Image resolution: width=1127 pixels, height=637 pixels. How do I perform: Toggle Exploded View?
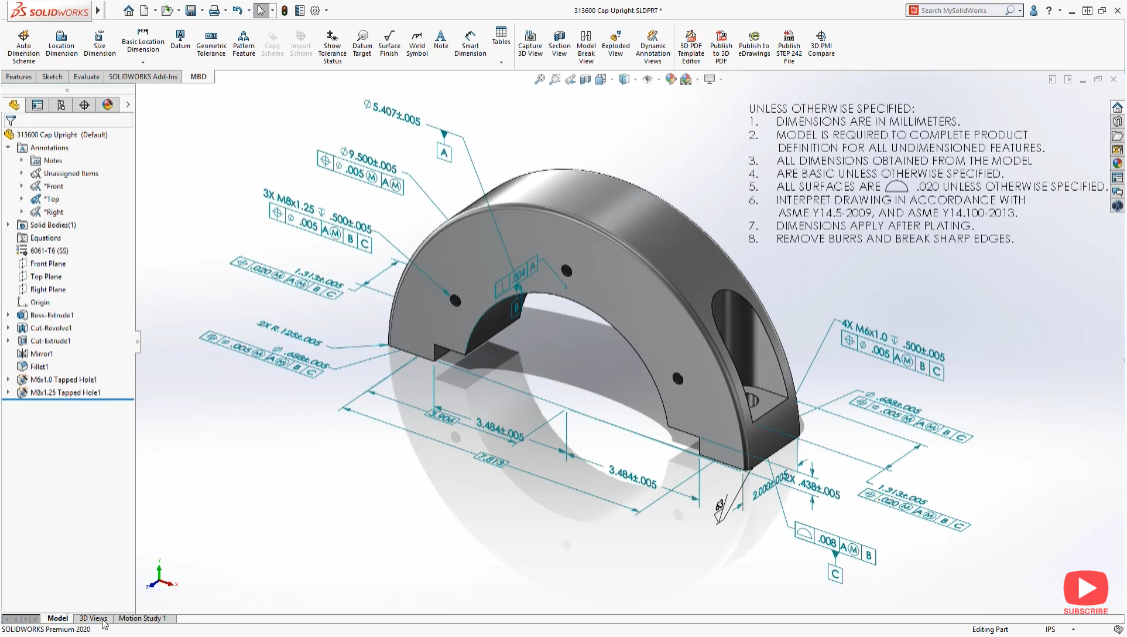pos(615,44)
